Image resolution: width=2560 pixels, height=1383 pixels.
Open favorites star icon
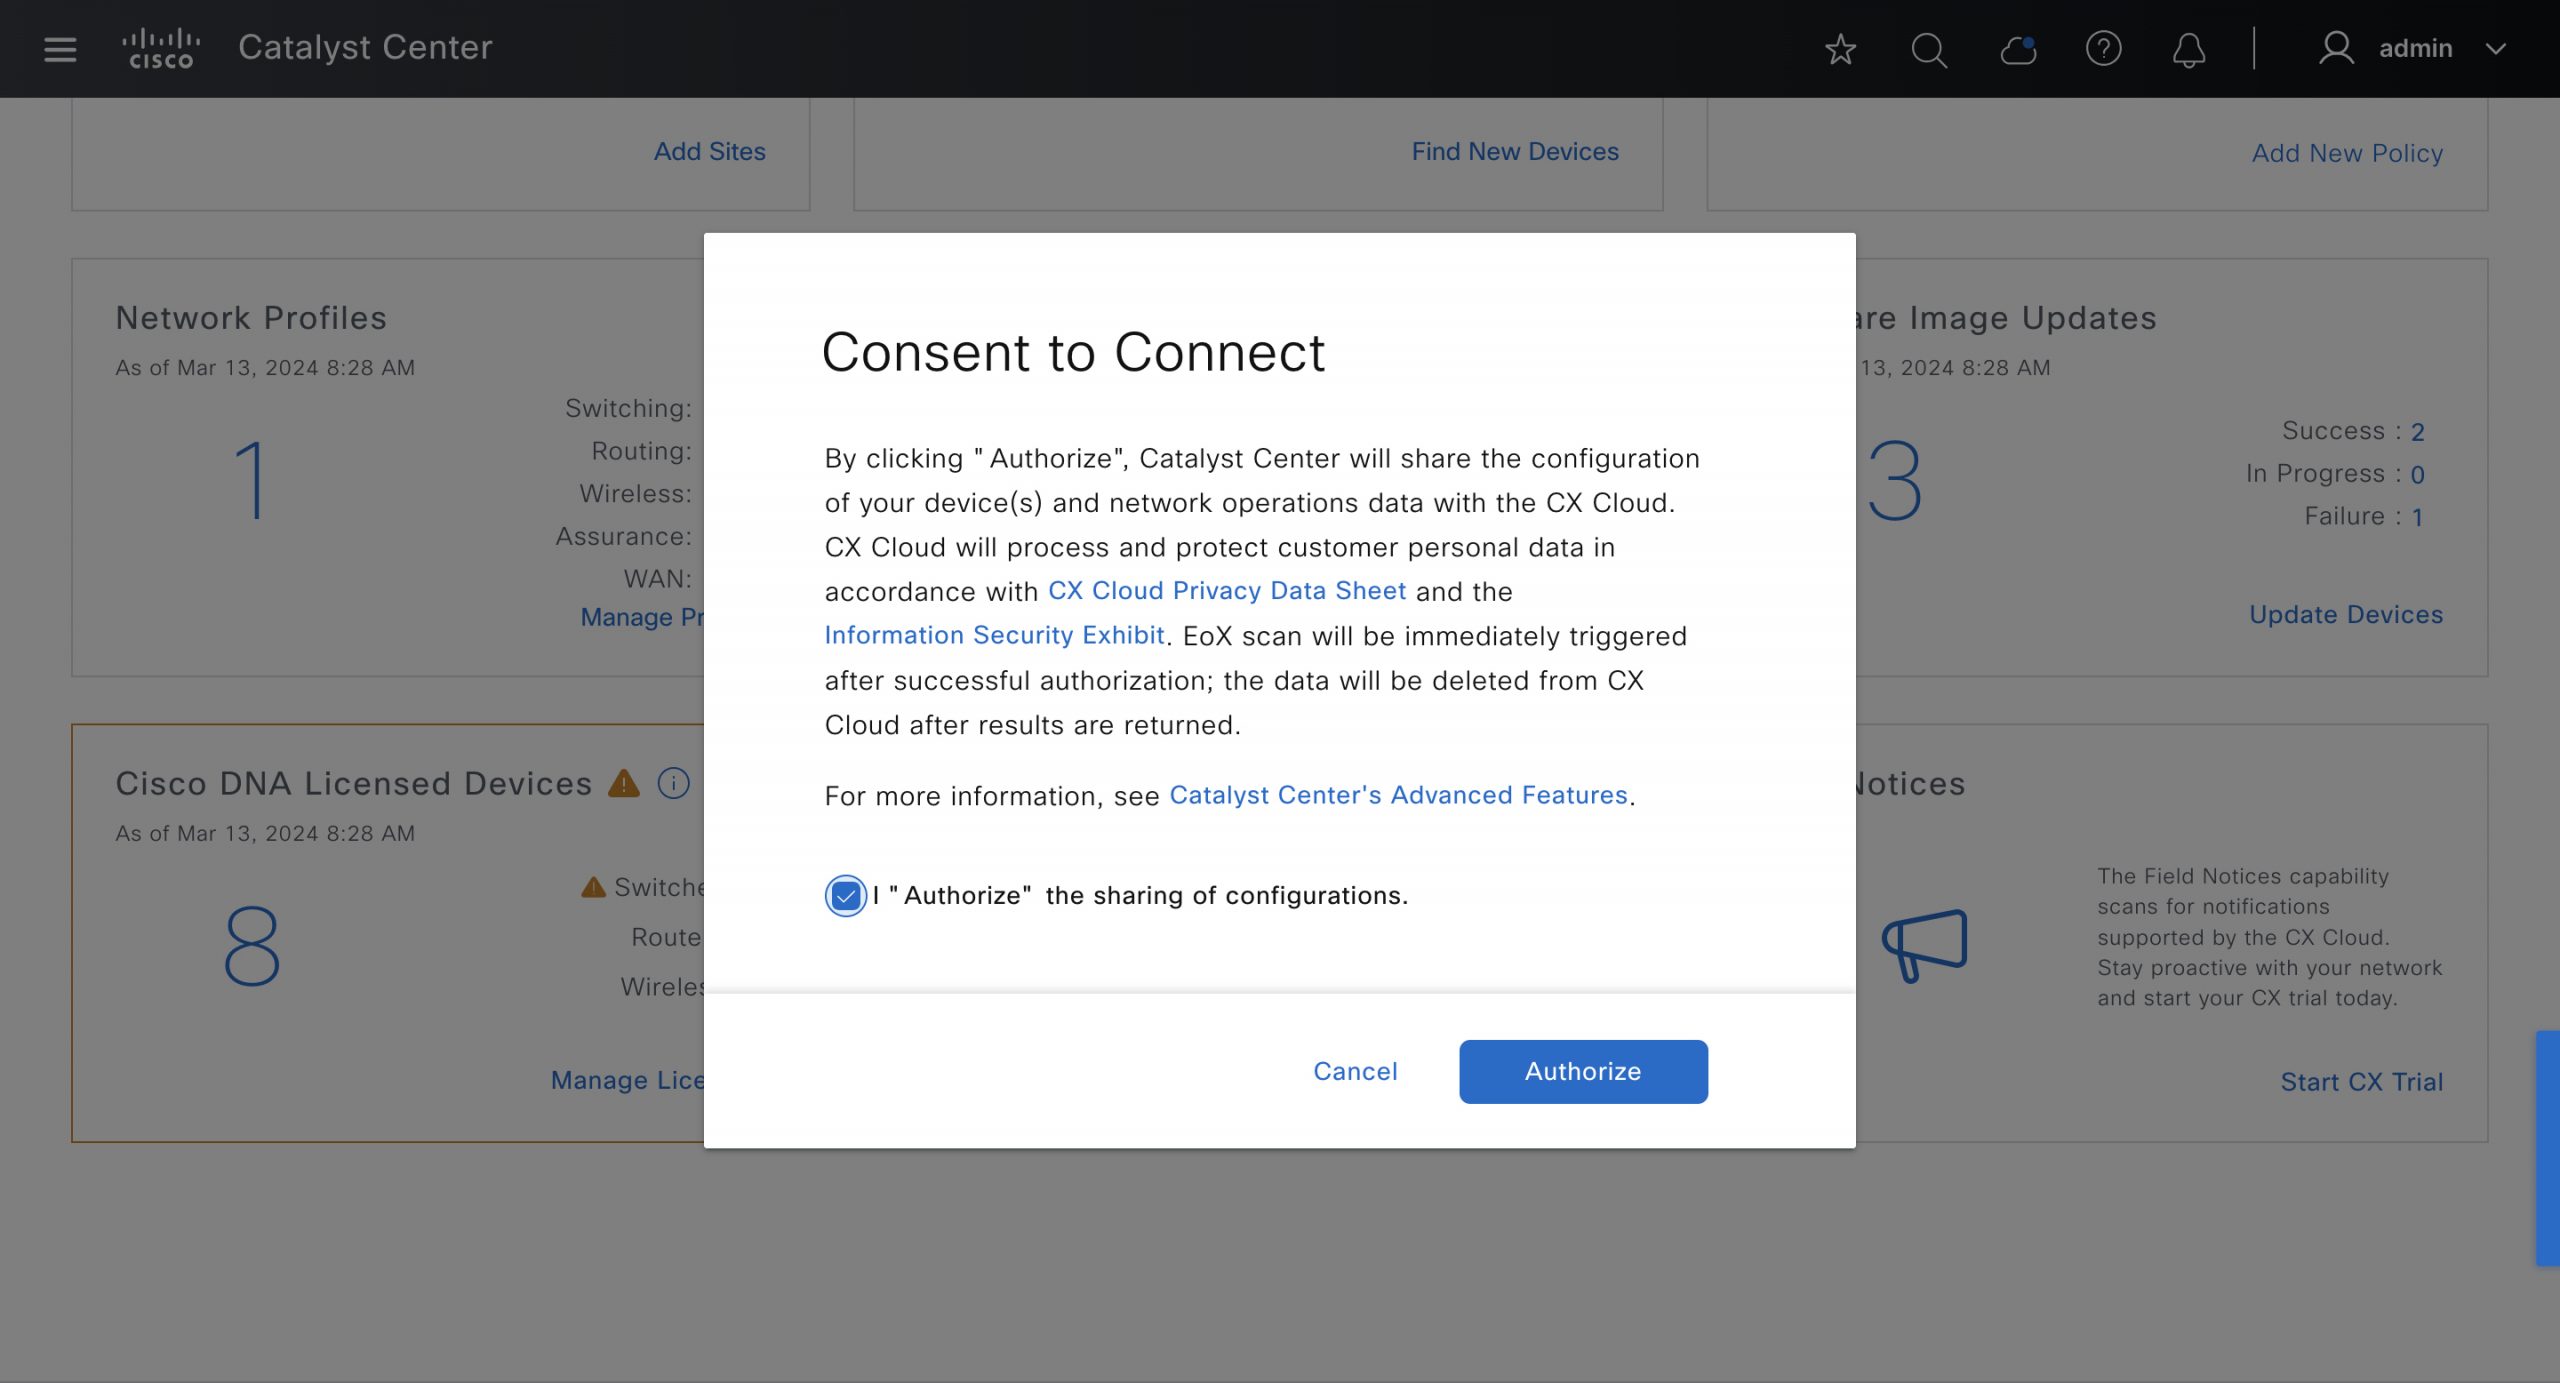[x=1840, y=49]
